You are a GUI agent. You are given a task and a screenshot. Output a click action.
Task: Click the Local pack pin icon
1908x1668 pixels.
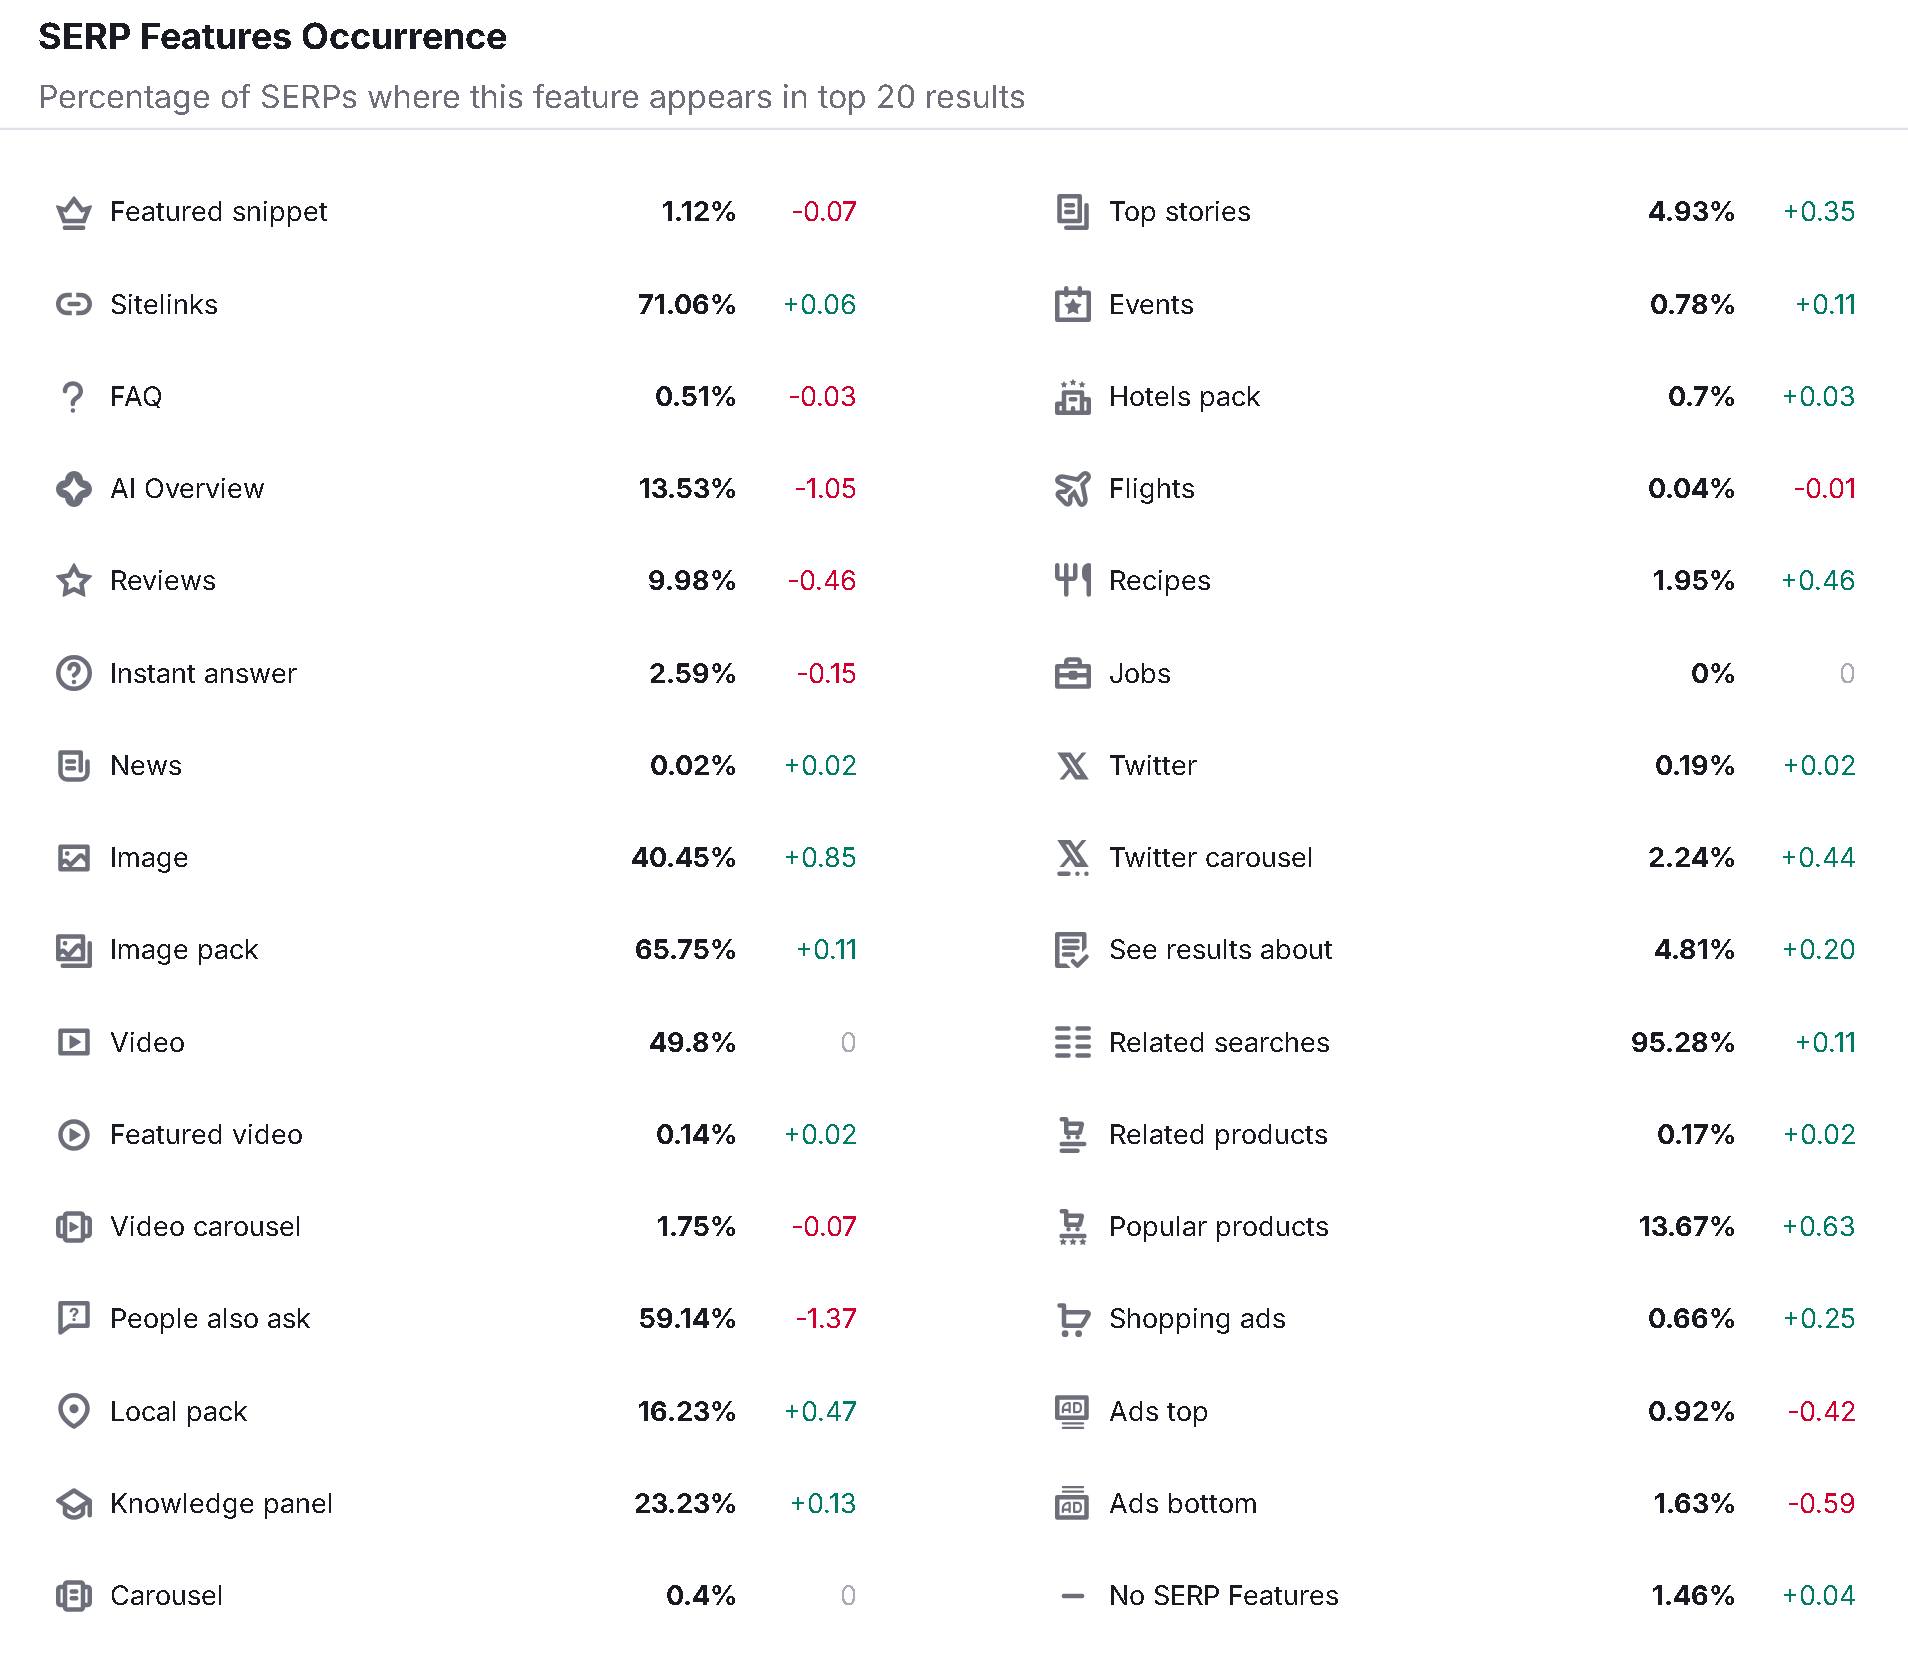pyautogui.click(x=74, y=1411)
